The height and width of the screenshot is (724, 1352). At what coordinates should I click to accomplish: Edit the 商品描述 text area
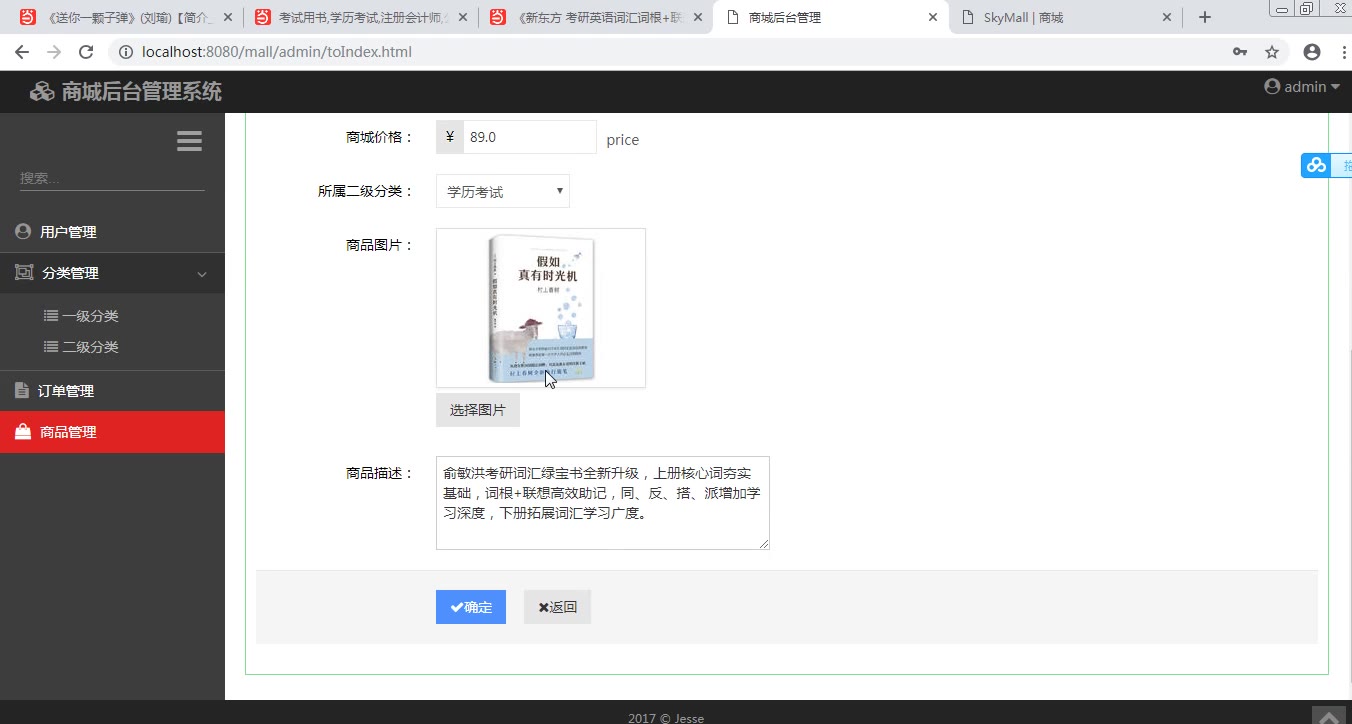[x=603, y=503]
